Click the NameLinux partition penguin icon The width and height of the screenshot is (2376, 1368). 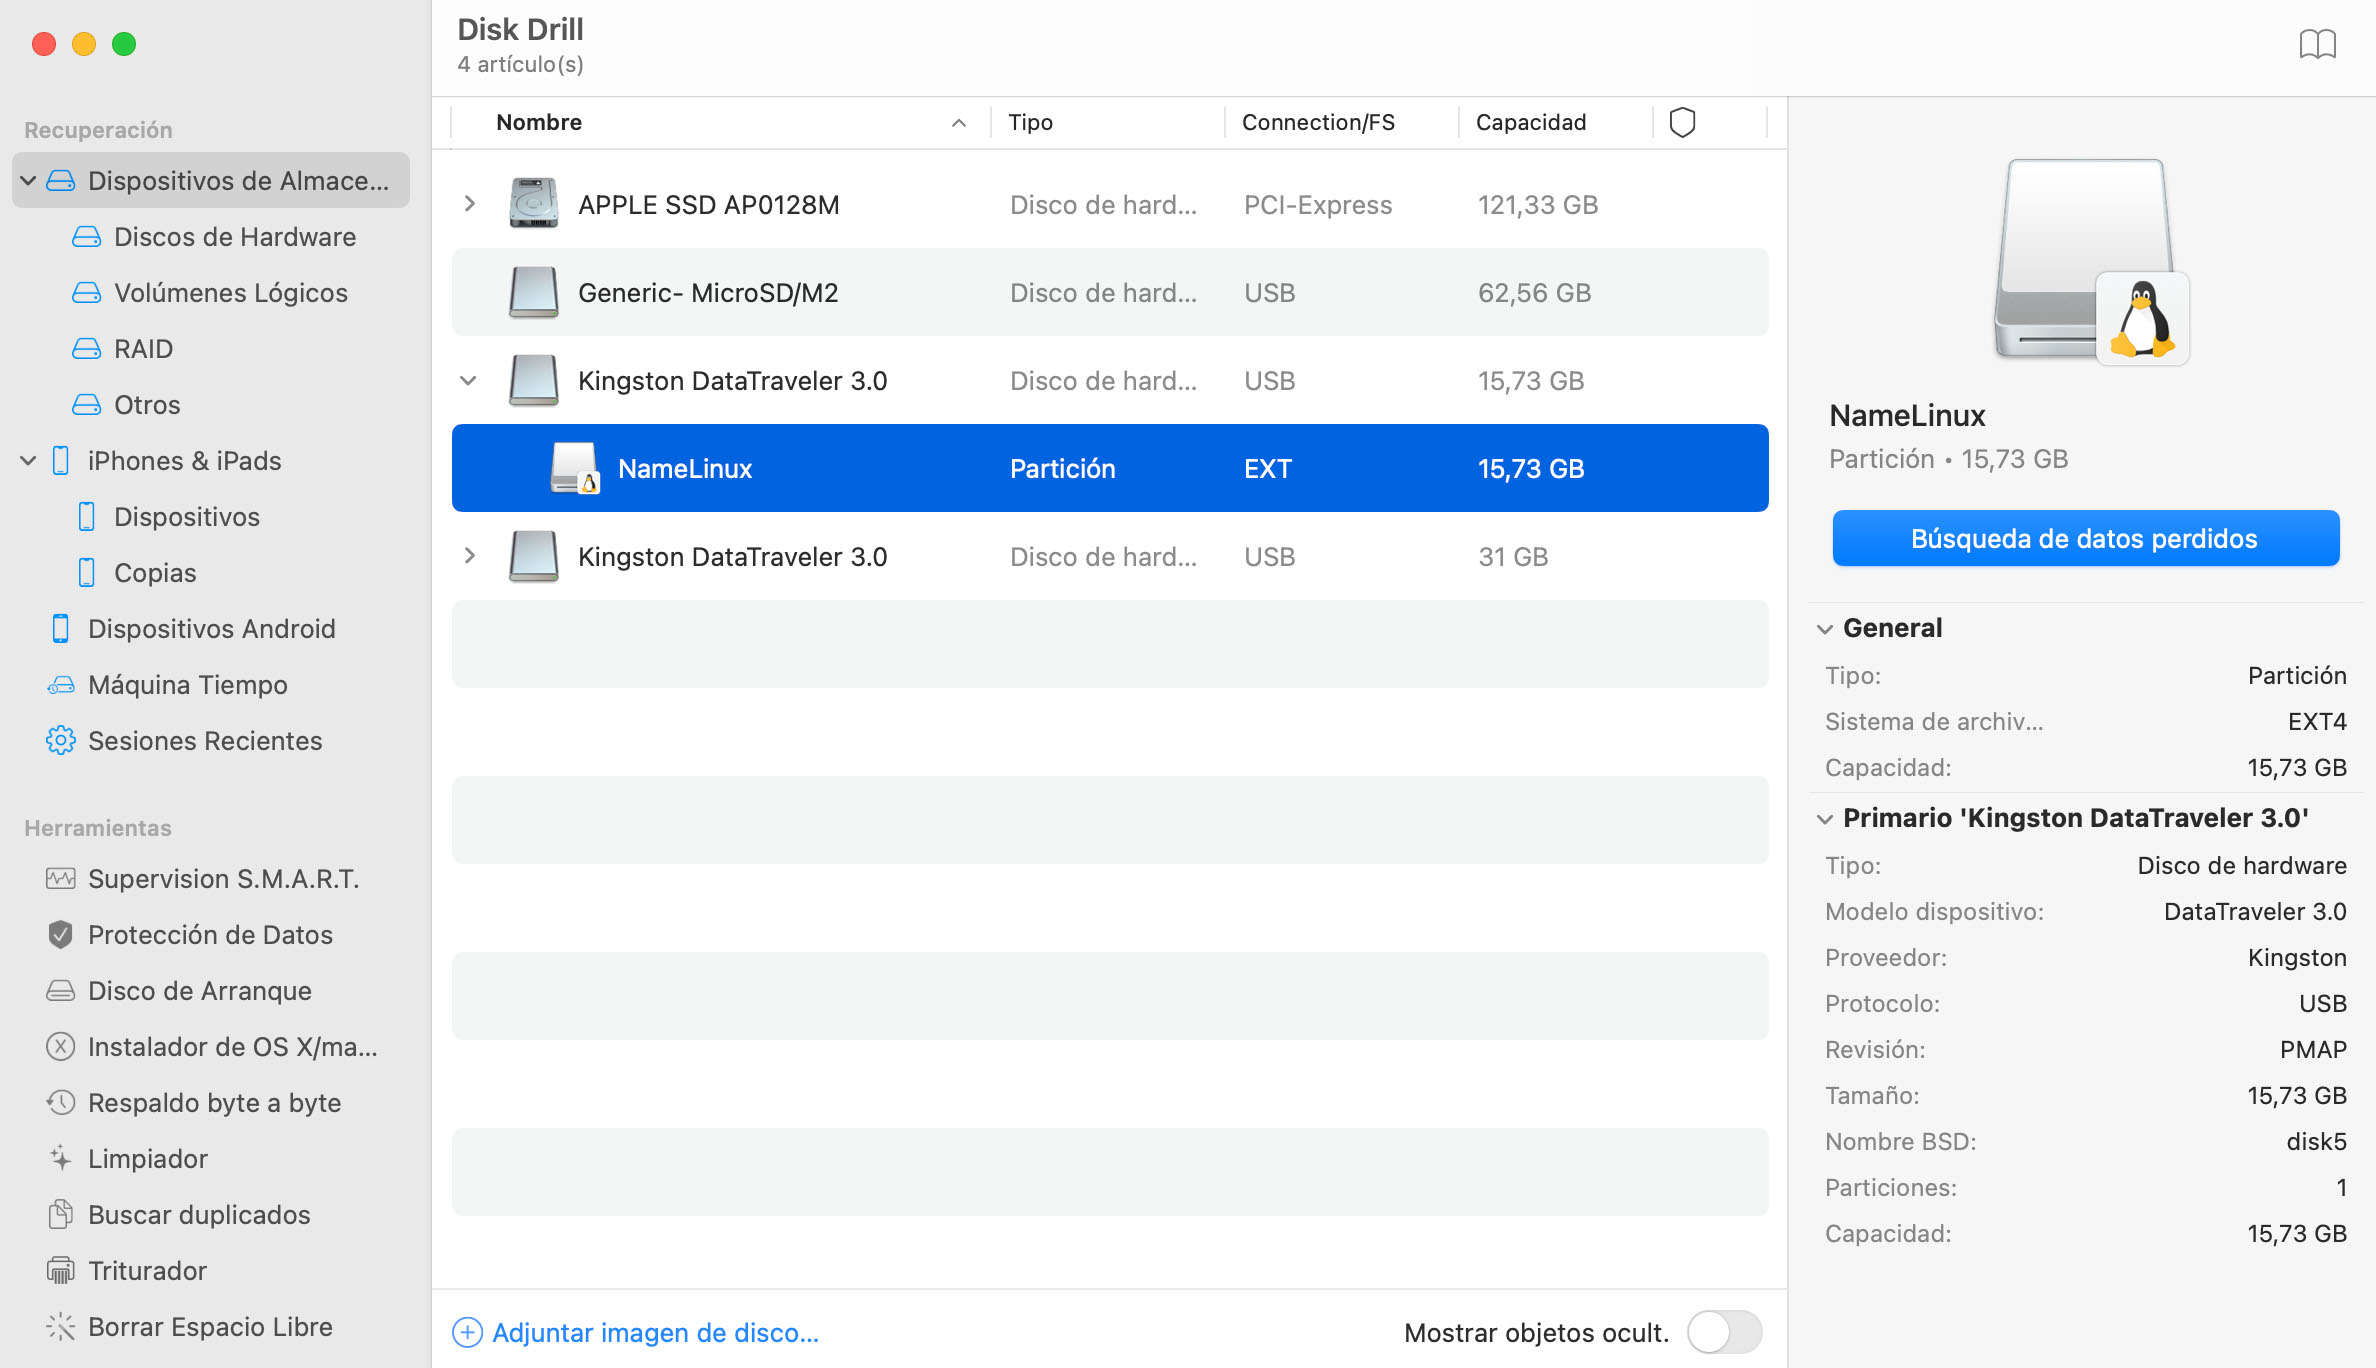coord(575,468)
